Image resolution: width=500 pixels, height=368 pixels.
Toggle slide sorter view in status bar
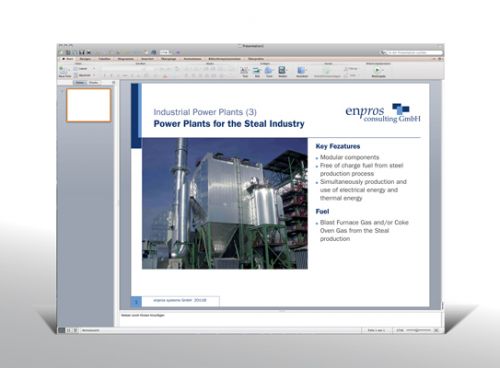click(69, 330)
